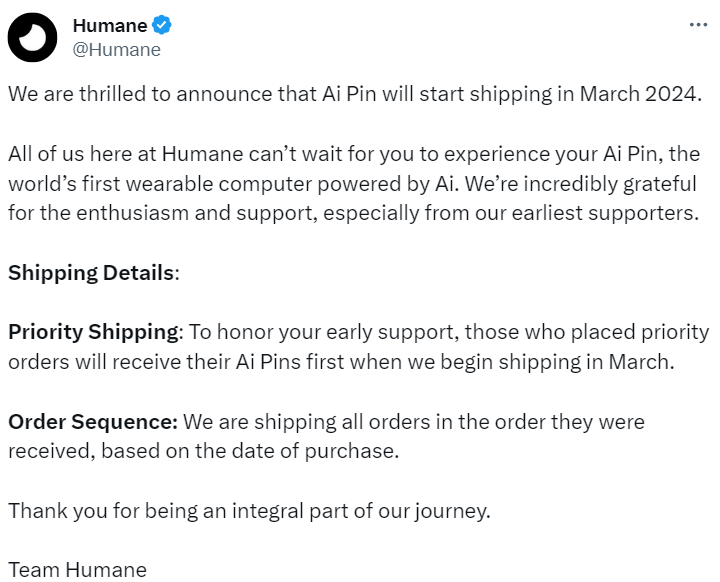Click the Ai Pin shipping announcement sentence
Image resolution: width=720 pixels, height=582 pixels.
[x=355, y=94]
